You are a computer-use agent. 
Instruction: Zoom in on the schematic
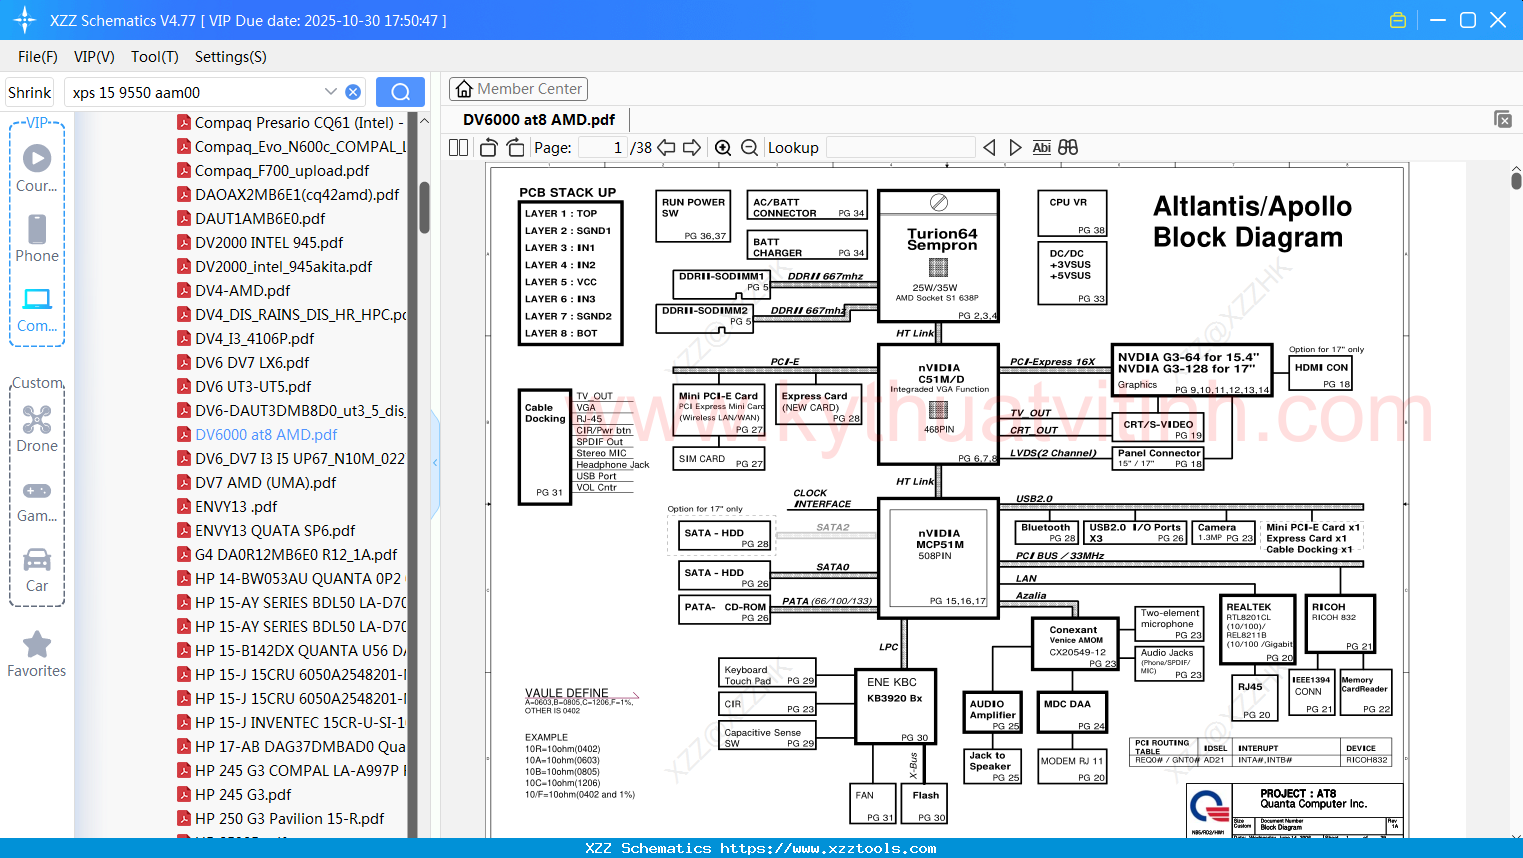[723, 148]
